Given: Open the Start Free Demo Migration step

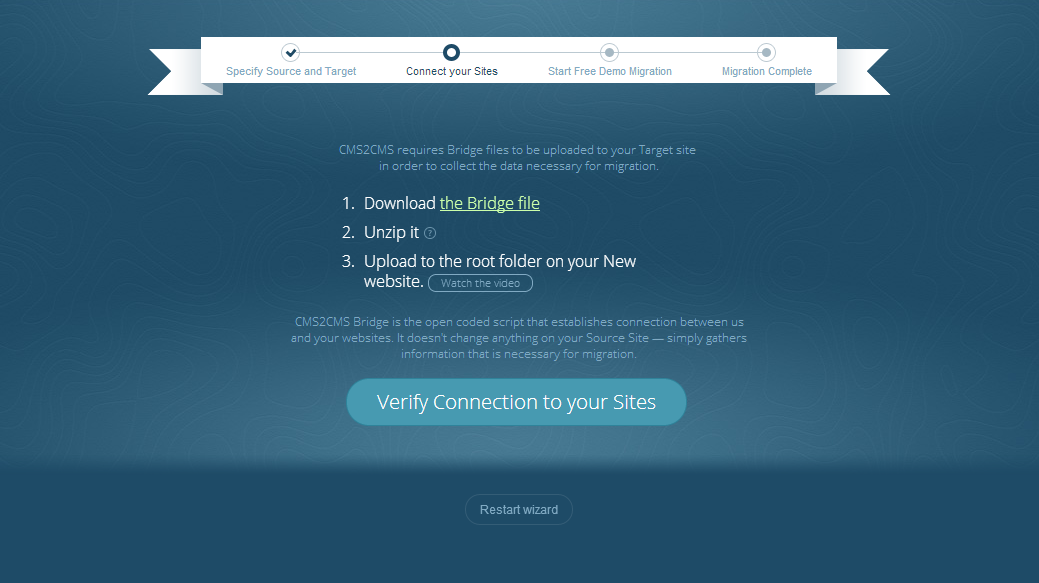Looking at the screenshot, I should coord(610,71).
